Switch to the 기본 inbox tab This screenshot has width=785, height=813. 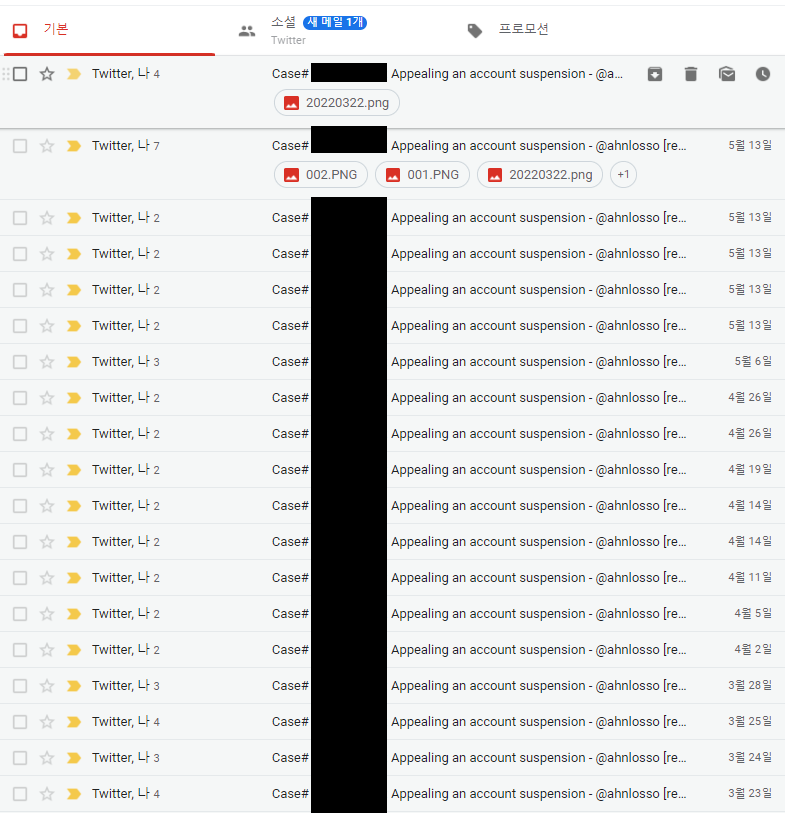pyautogui.click(x=109, y=30)
